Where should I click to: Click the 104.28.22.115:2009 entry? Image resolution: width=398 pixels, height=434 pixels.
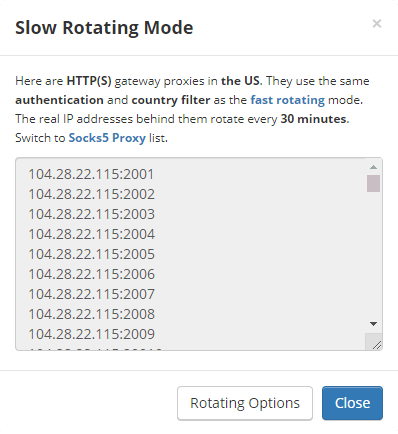pyautogui.click(x=91, y=334)
